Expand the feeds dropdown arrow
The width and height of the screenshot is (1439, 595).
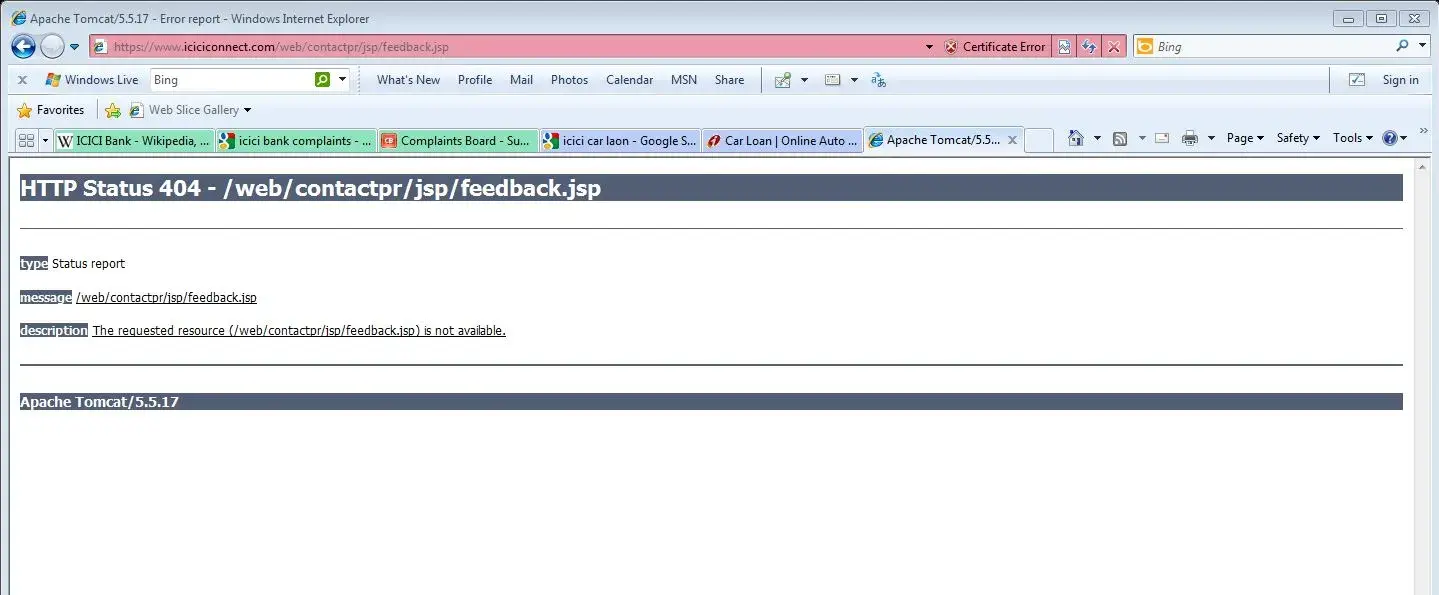(x=1142, y=138)
